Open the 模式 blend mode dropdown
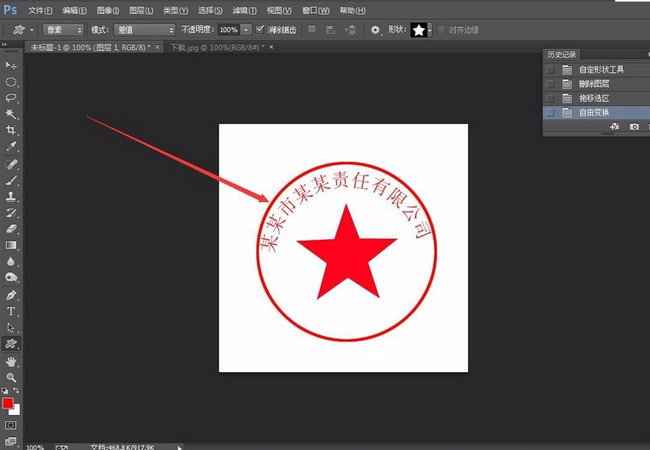 (143, 30)
